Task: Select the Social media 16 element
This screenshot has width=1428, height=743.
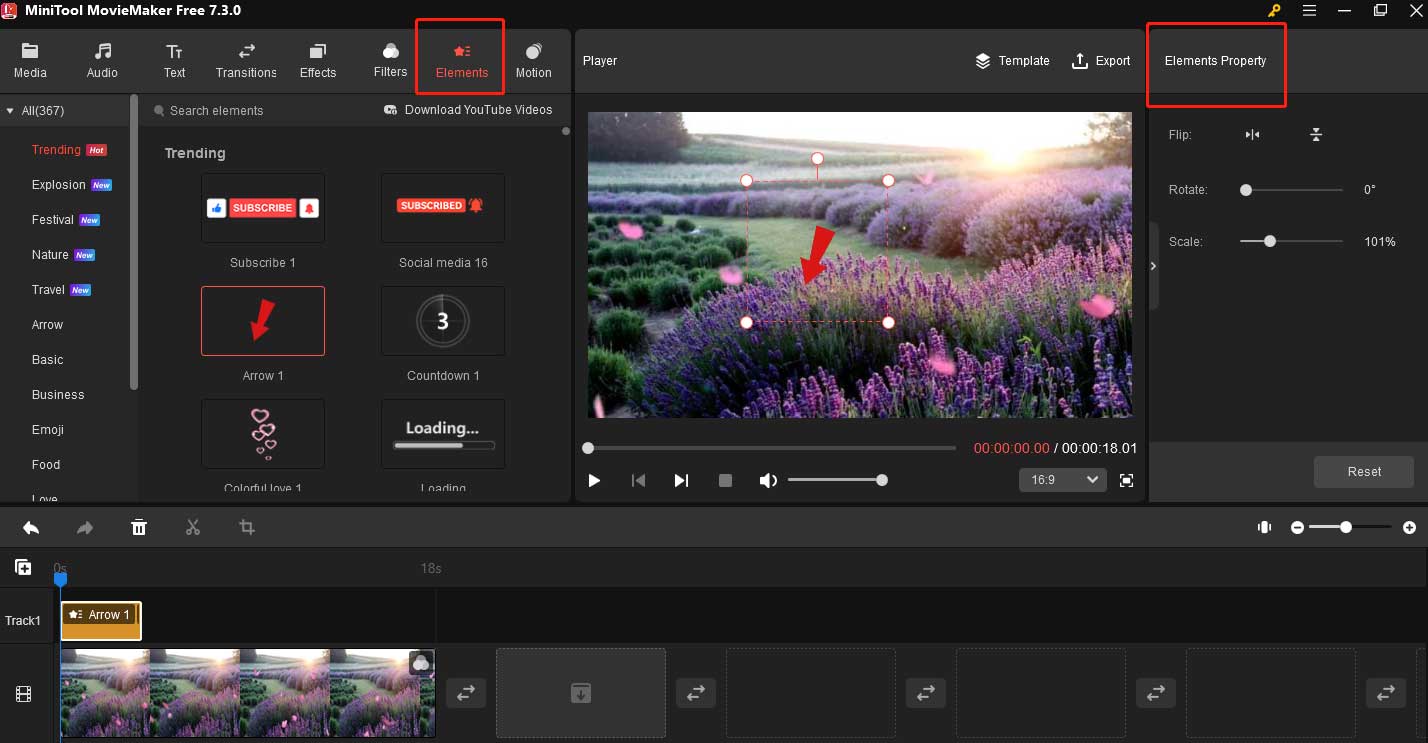Action: (443, 208)
